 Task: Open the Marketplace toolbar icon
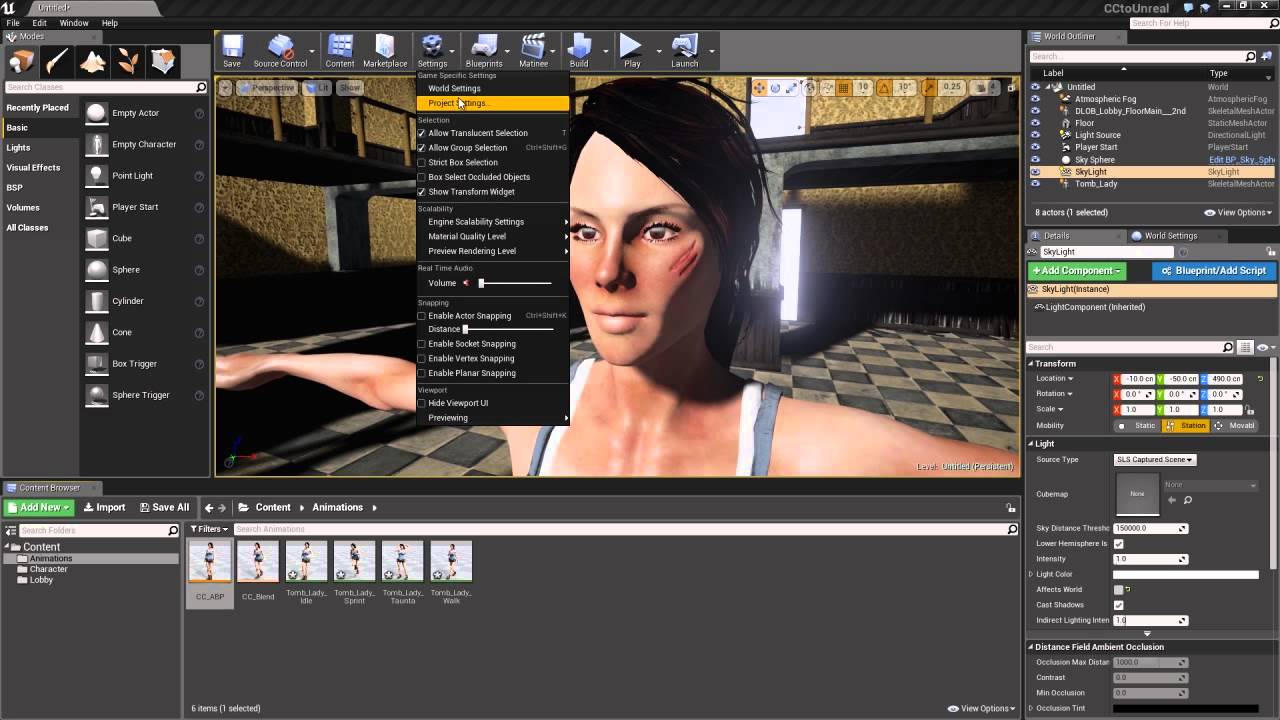385,51
